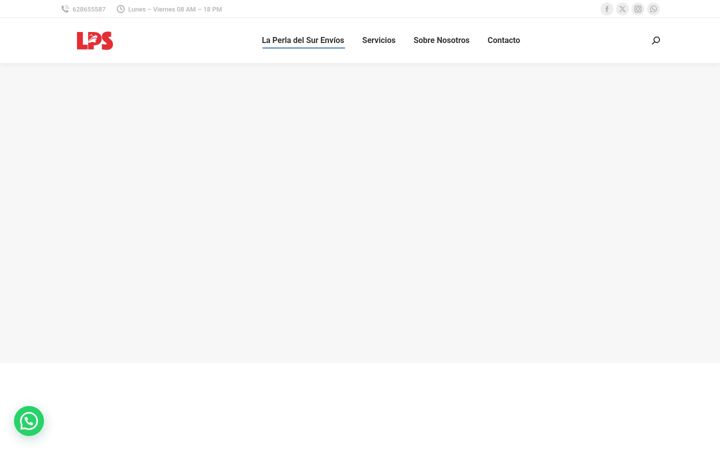Open the Instagram social icon
This screenshot has height=450, width=720.
[x=638, y=9]
